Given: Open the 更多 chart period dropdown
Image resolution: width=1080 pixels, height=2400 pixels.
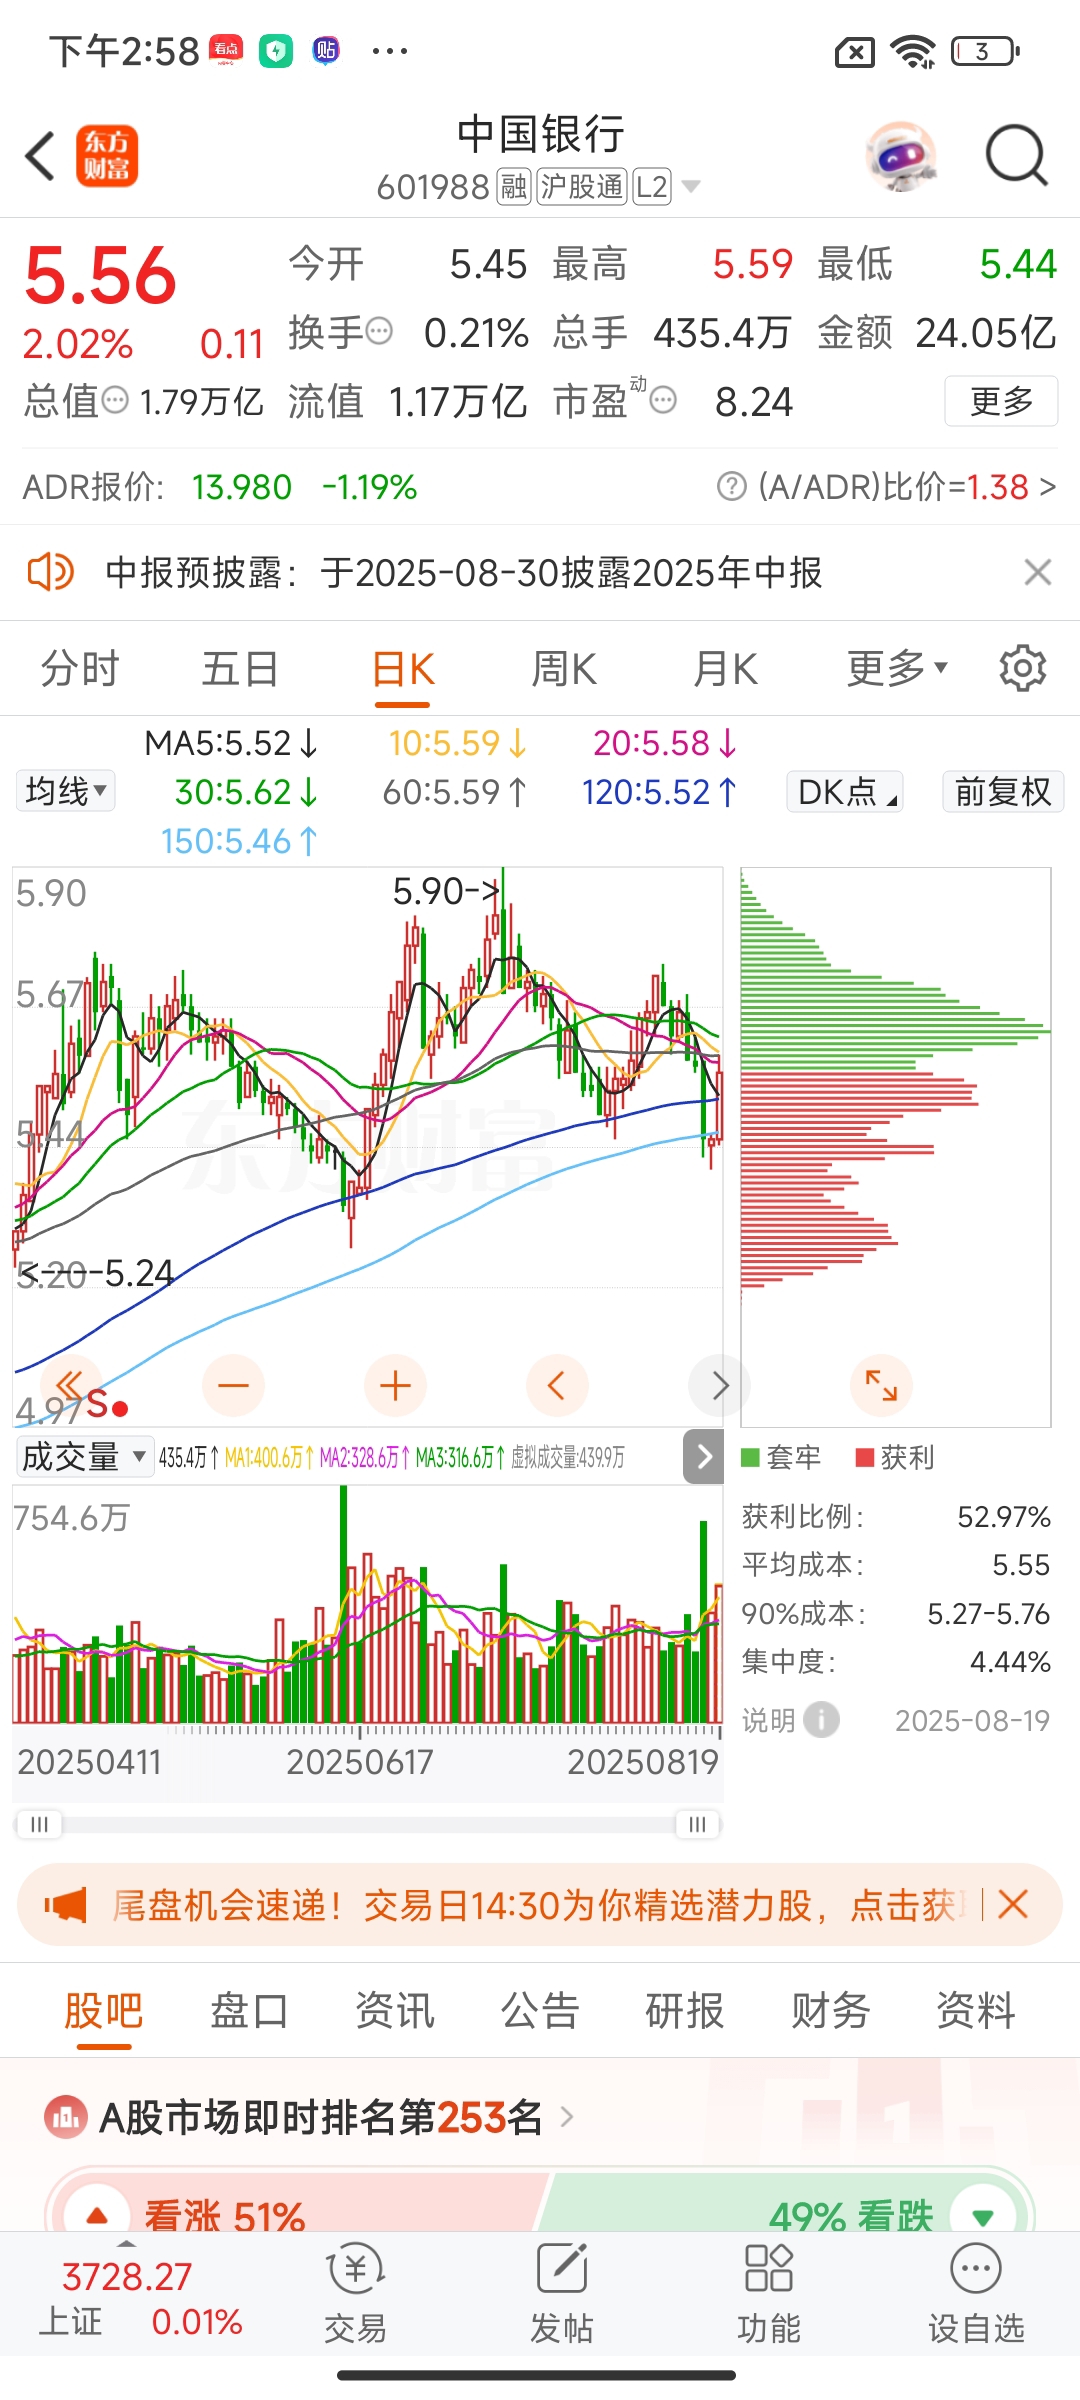Looking at the screenshot, I should (897, 668).
